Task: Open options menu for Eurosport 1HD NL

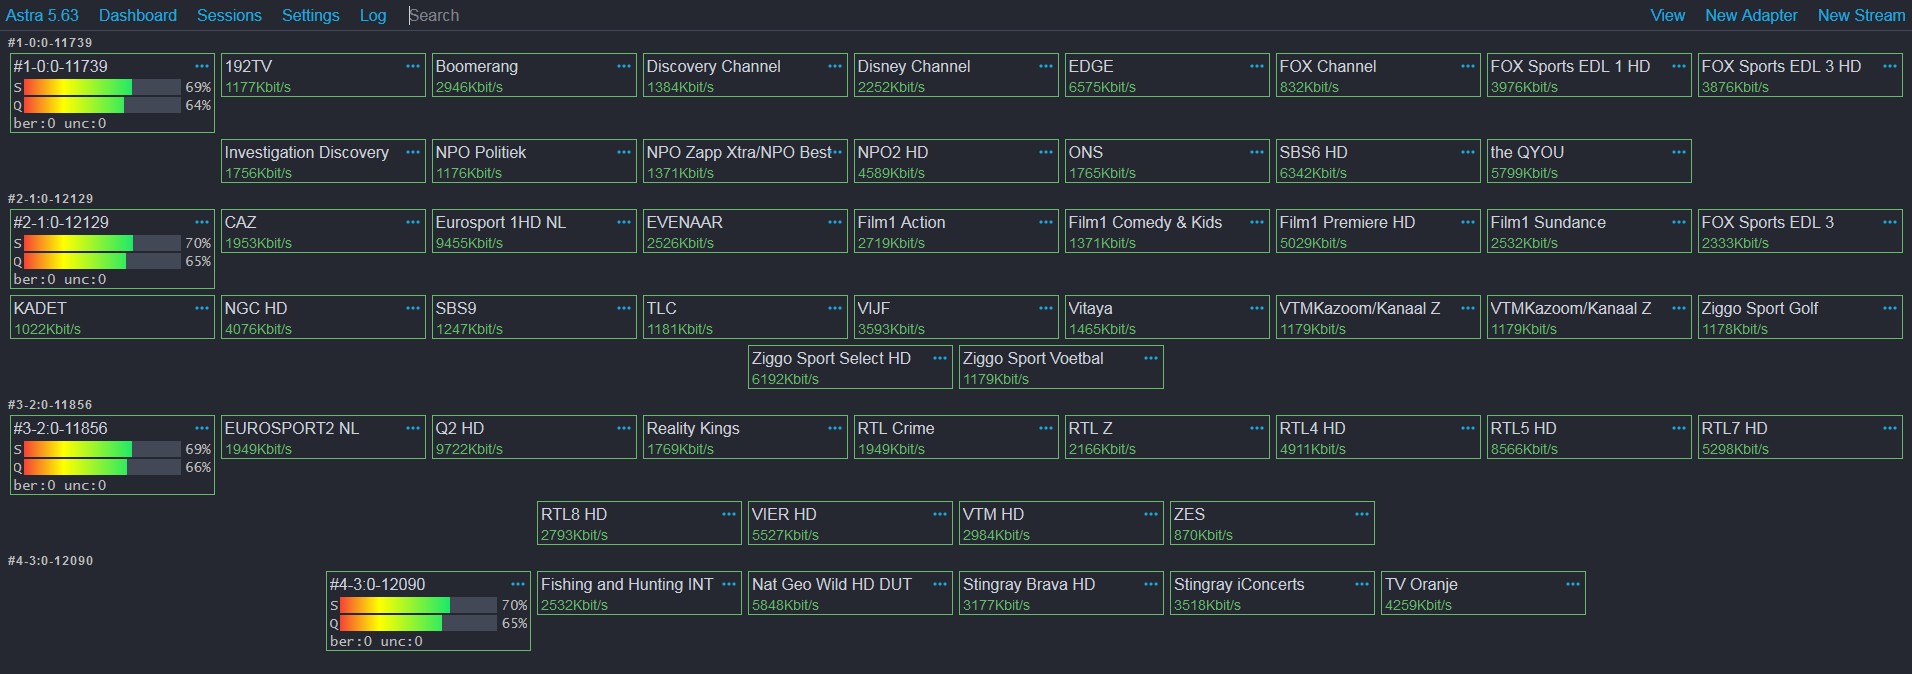Action: pos(624,222)
